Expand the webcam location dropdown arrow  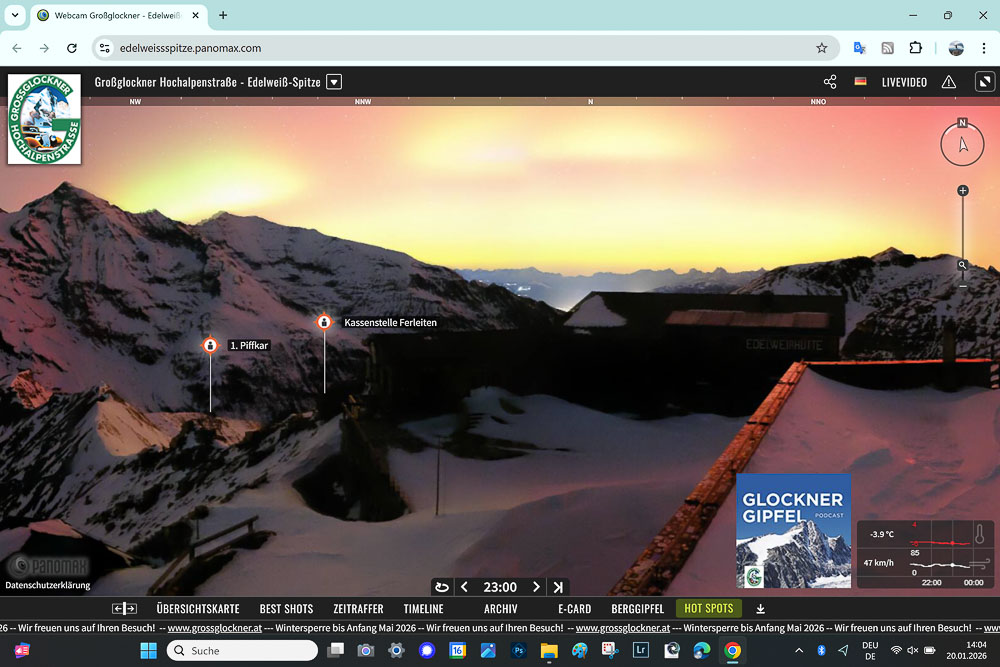(x=335, y=82)
